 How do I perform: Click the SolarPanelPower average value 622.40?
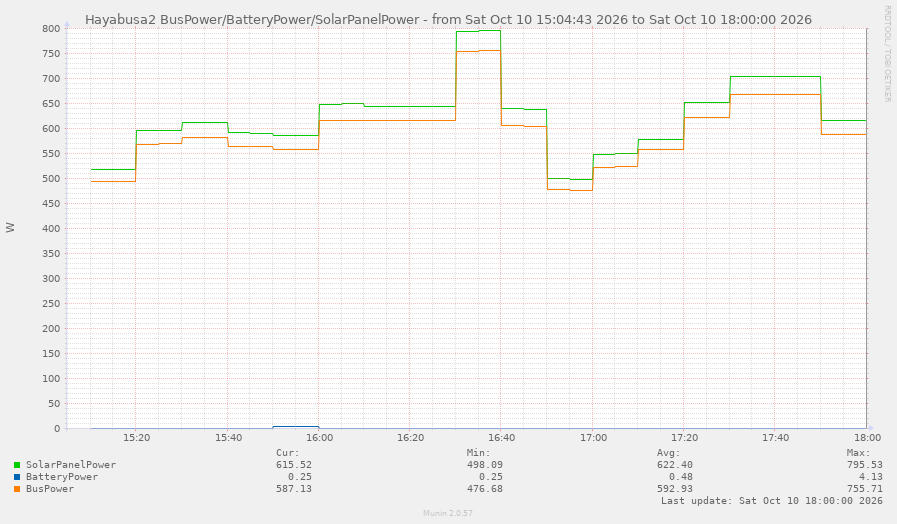pos(675,465)
